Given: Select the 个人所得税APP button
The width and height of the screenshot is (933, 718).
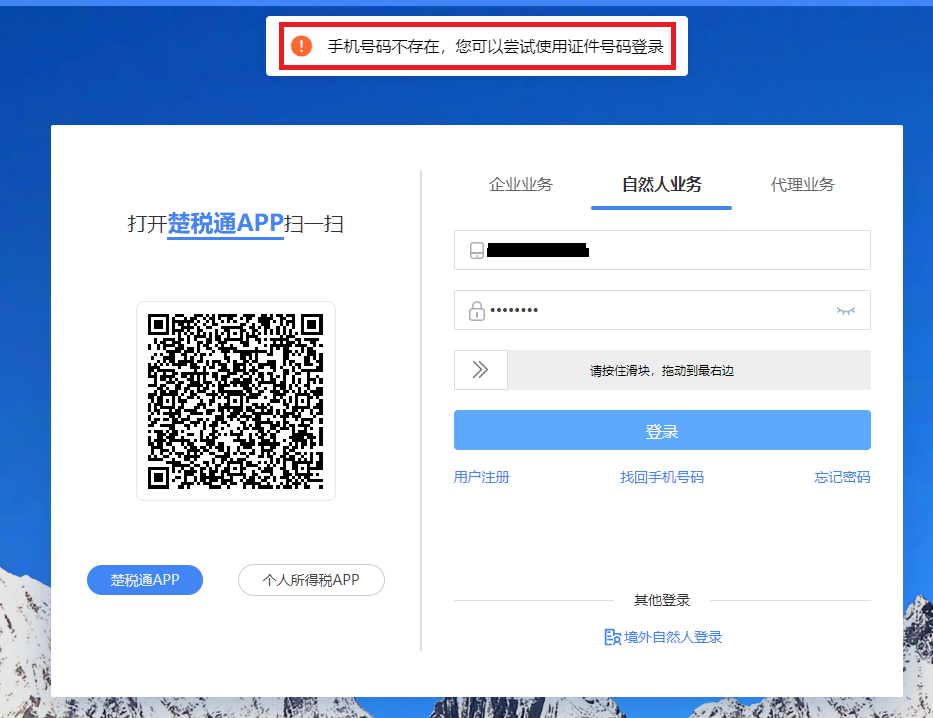Looking at the screenshot, I should pos(311,580).
